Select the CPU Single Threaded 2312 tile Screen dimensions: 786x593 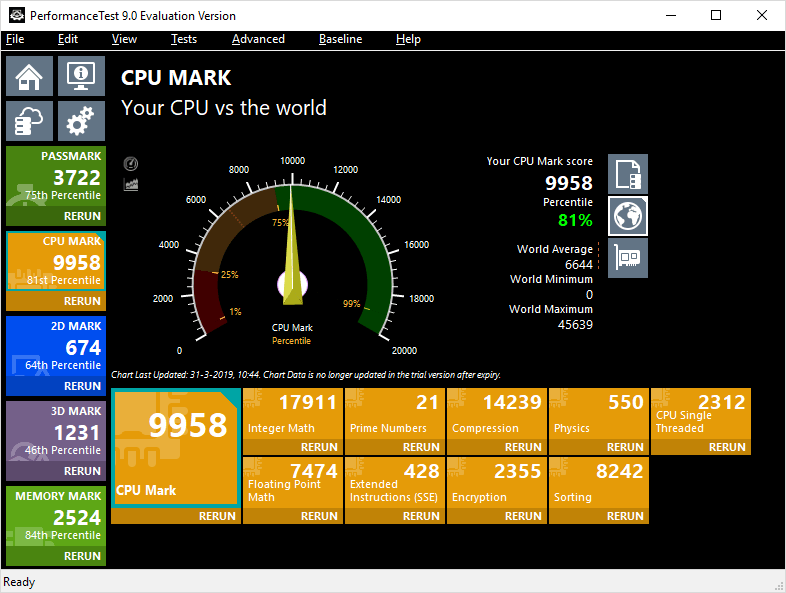pyautogui.click(x=701, y=414)
